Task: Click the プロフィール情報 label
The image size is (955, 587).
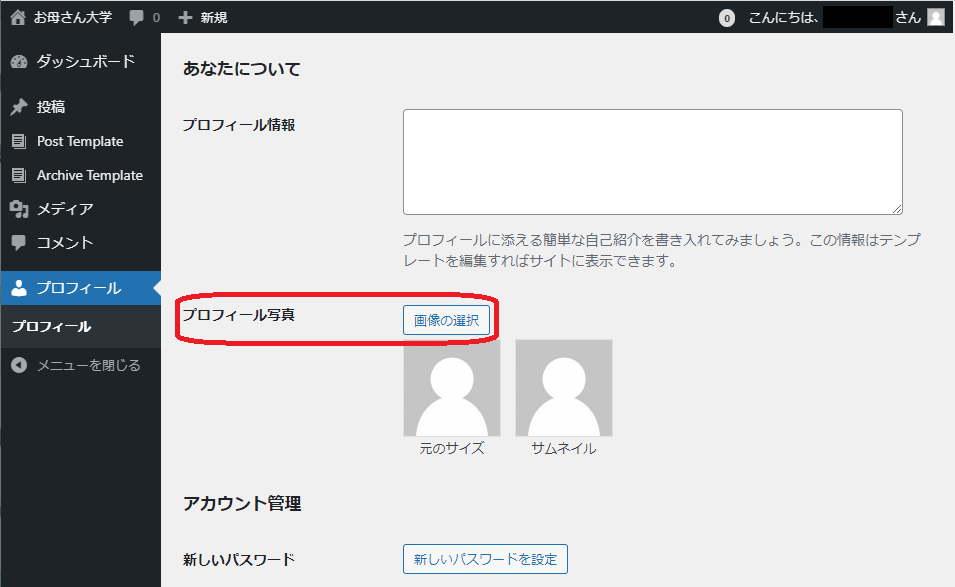Action: pyautogui.click(x=239, y=125)
